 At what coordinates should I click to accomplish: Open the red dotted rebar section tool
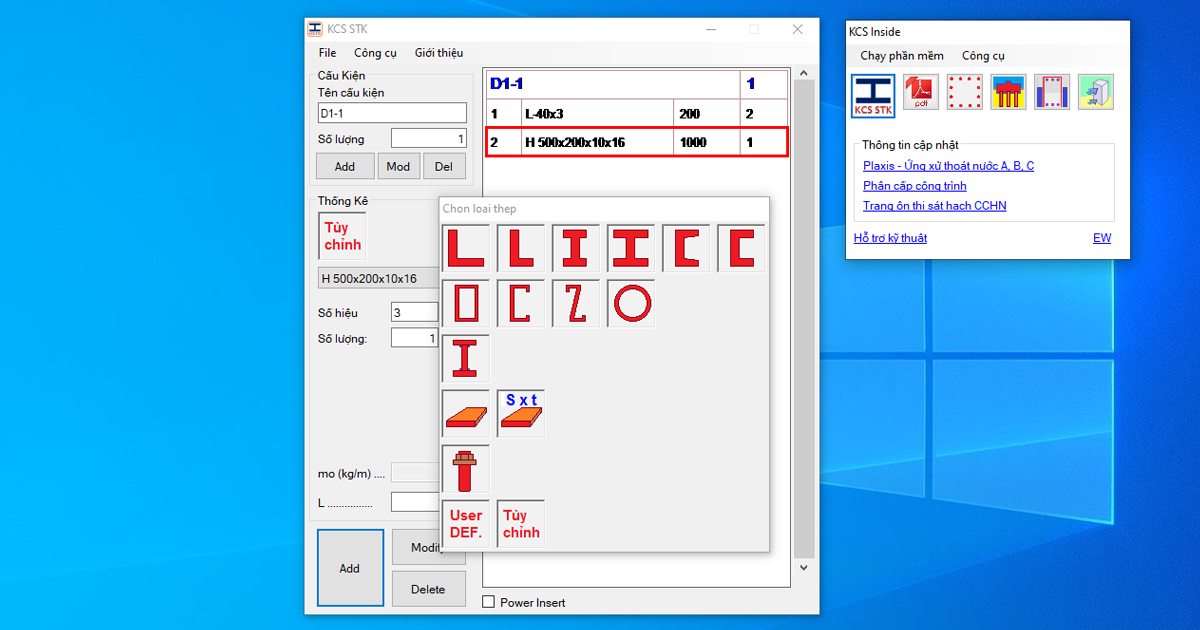click(x=965, y=93)
